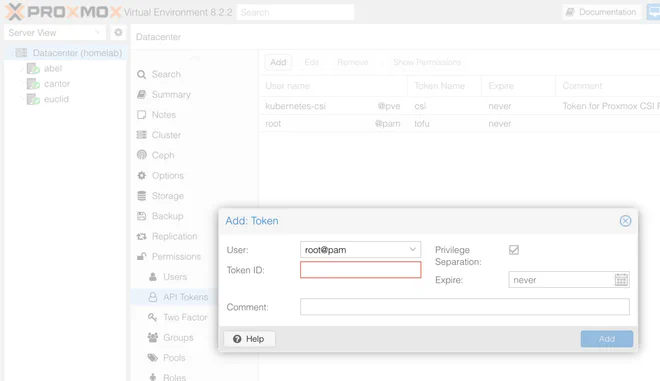Screen dimensions: 660x381
Task: Click the Replication arrows icon
Action: tap(141, 236)
